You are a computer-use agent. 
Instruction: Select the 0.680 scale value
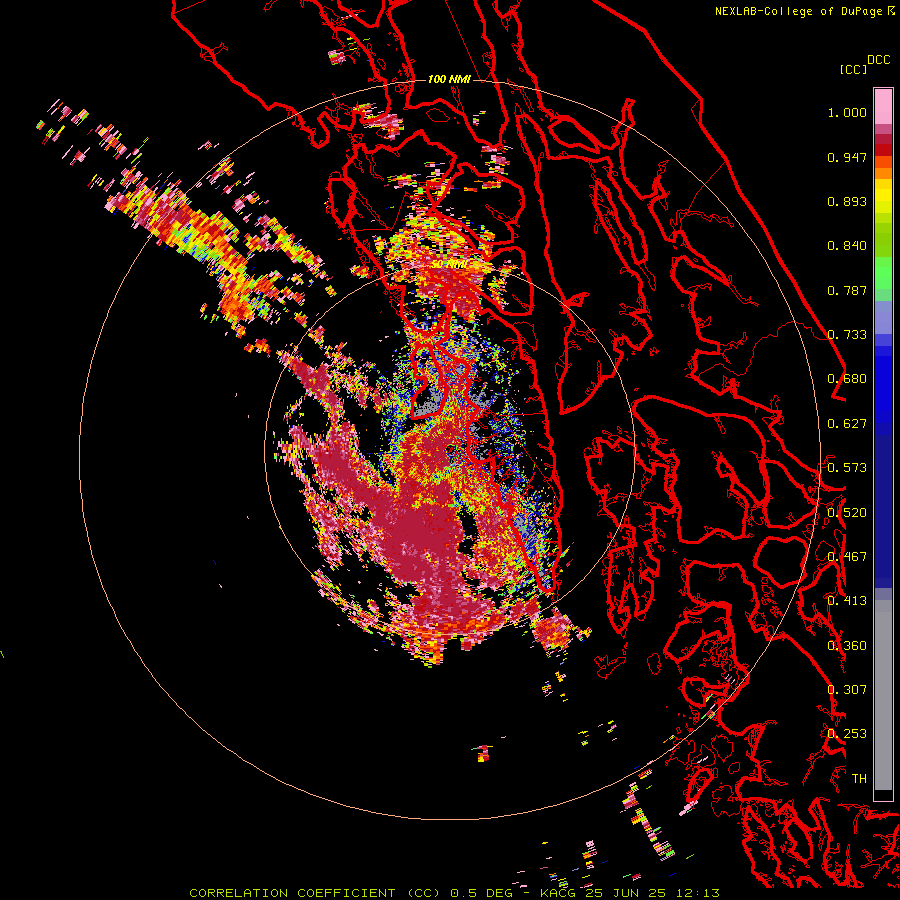pos(847,379)
